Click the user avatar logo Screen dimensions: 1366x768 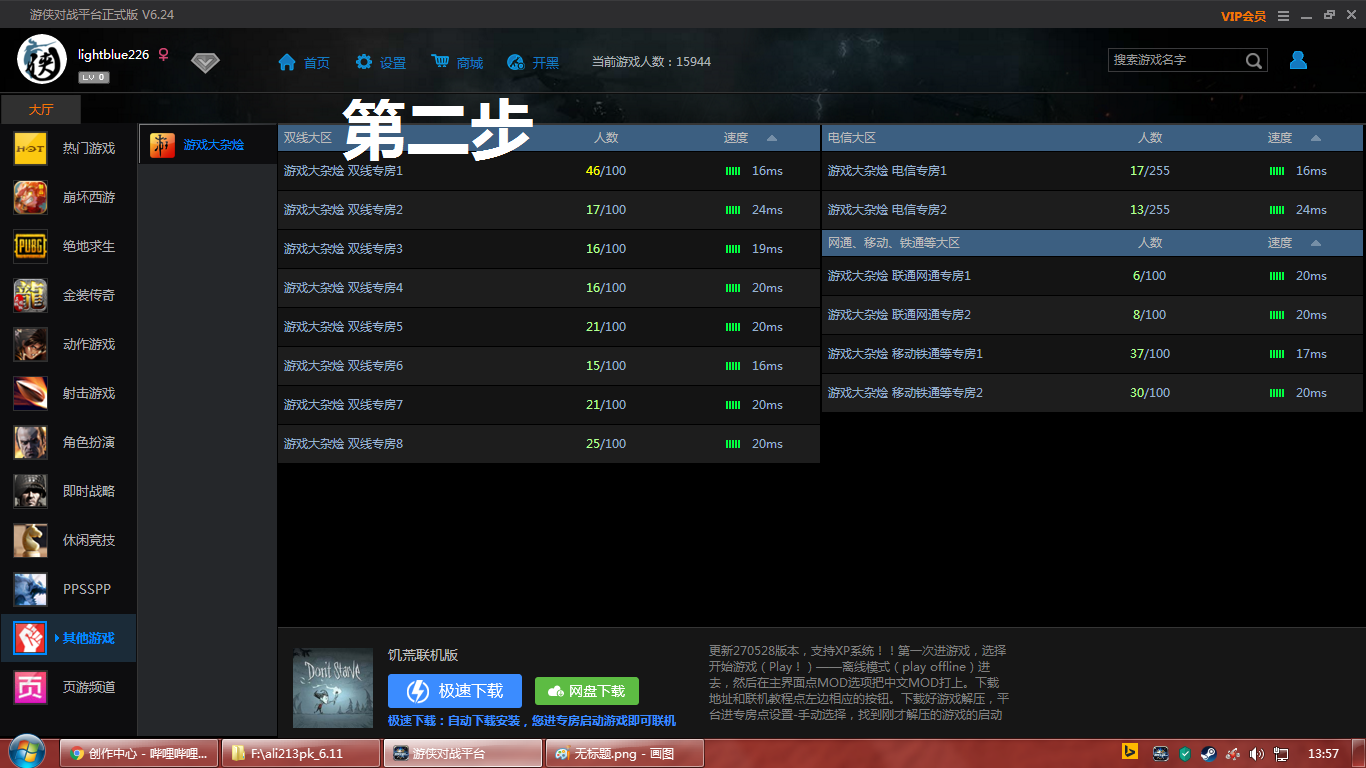coord(42,59)
